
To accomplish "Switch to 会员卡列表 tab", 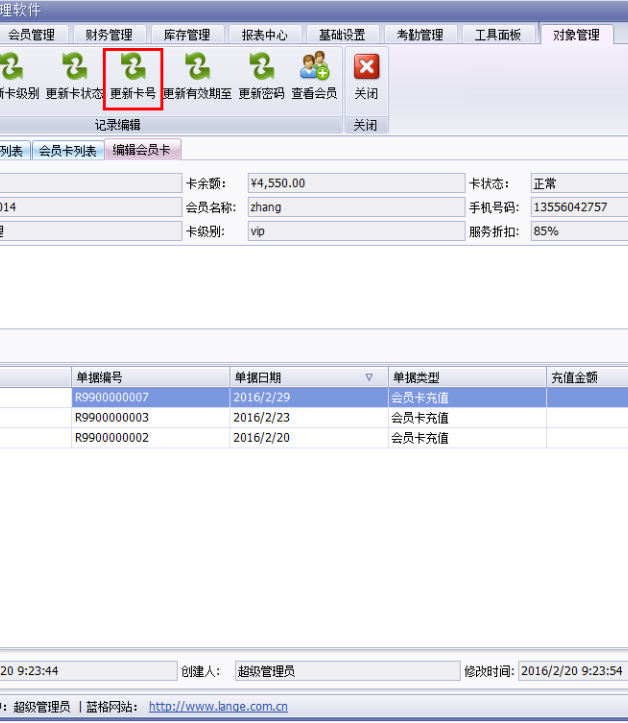I will coord(67,151).
